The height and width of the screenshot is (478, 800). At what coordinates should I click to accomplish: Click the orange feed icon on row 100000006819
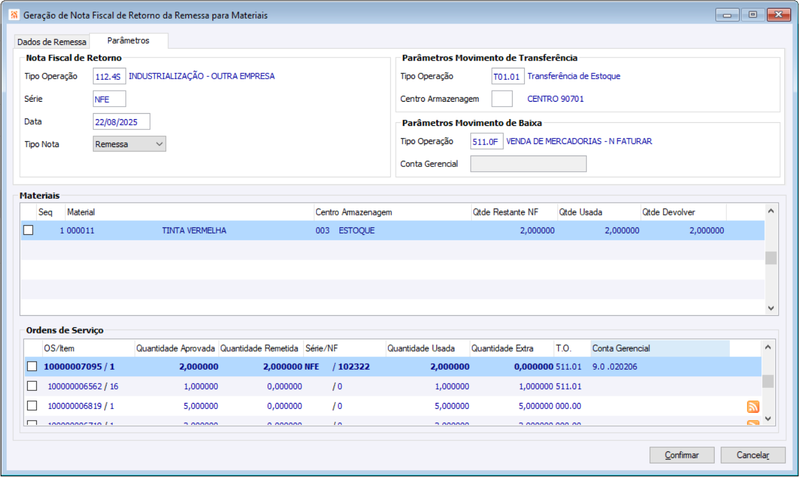(753, 407)
